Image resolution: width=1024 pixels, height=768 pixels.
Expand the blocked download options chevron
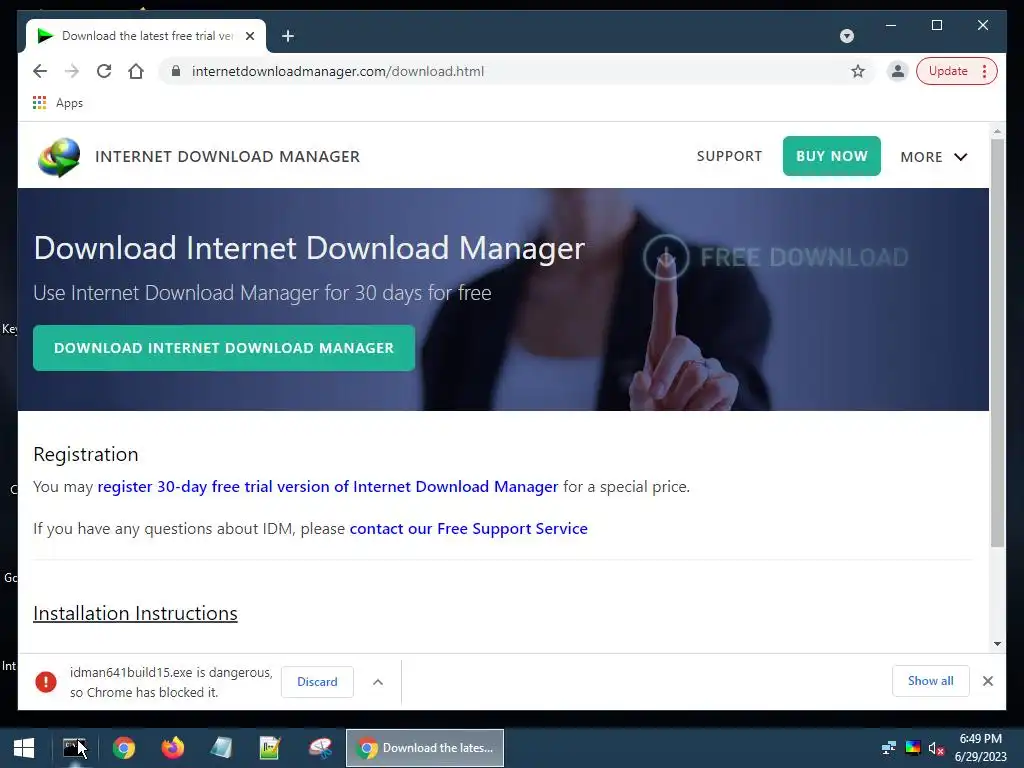(378, 682)
